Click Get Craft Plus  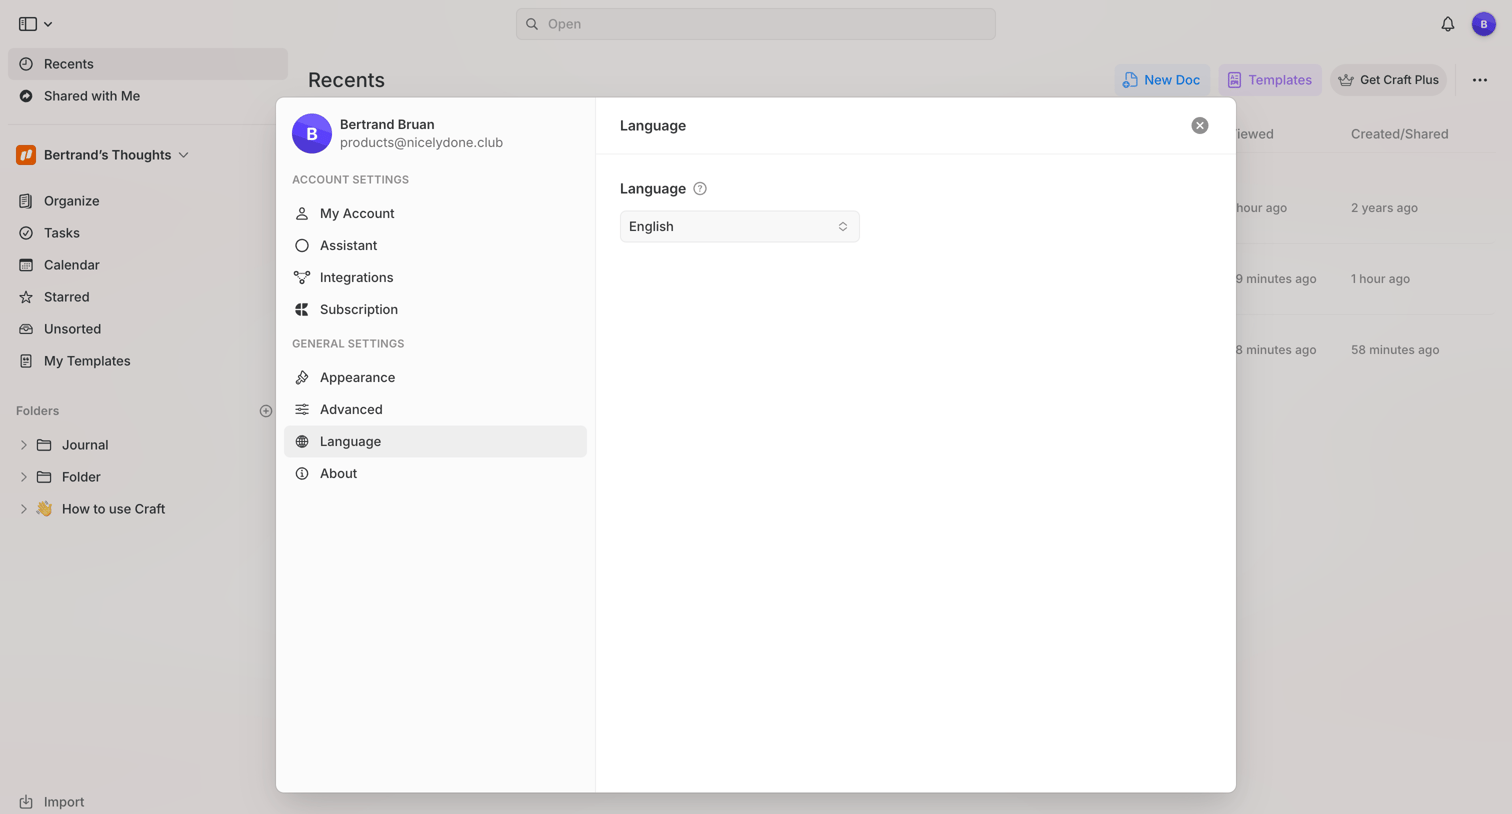point(1388,80)
